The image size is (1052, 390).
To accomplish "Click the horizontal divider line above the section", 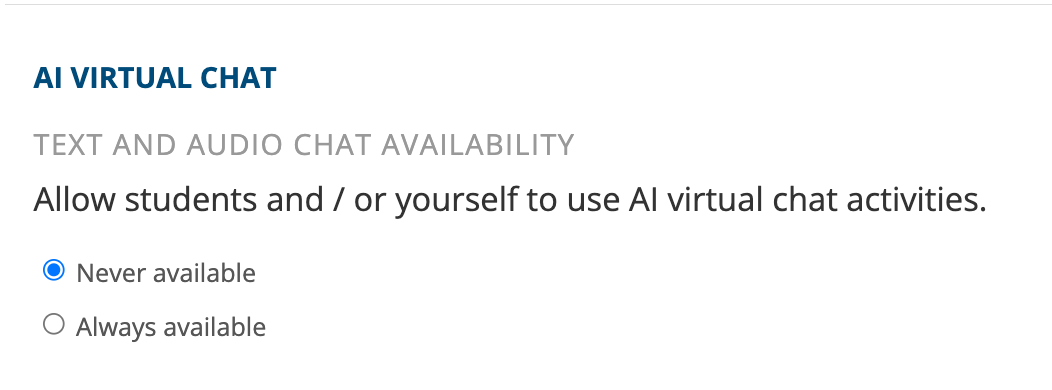I will coord(526,5).
